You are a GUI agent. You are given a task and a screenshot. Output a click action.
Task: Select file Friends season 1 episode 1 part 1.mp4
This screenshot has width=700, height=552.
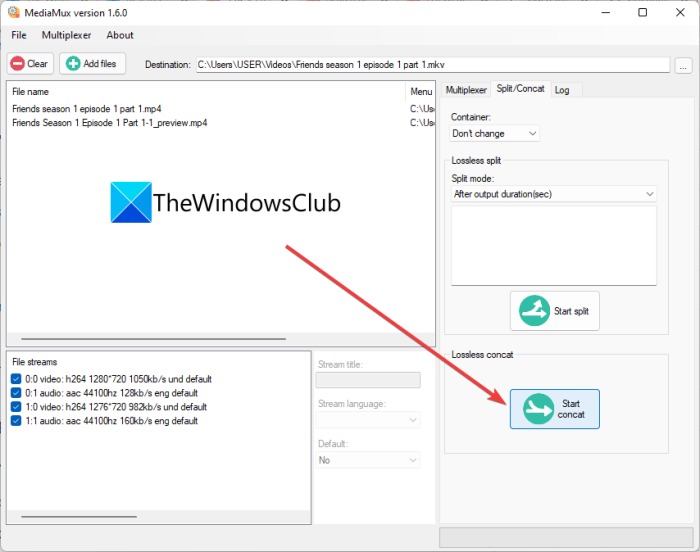tap(87, 109)
